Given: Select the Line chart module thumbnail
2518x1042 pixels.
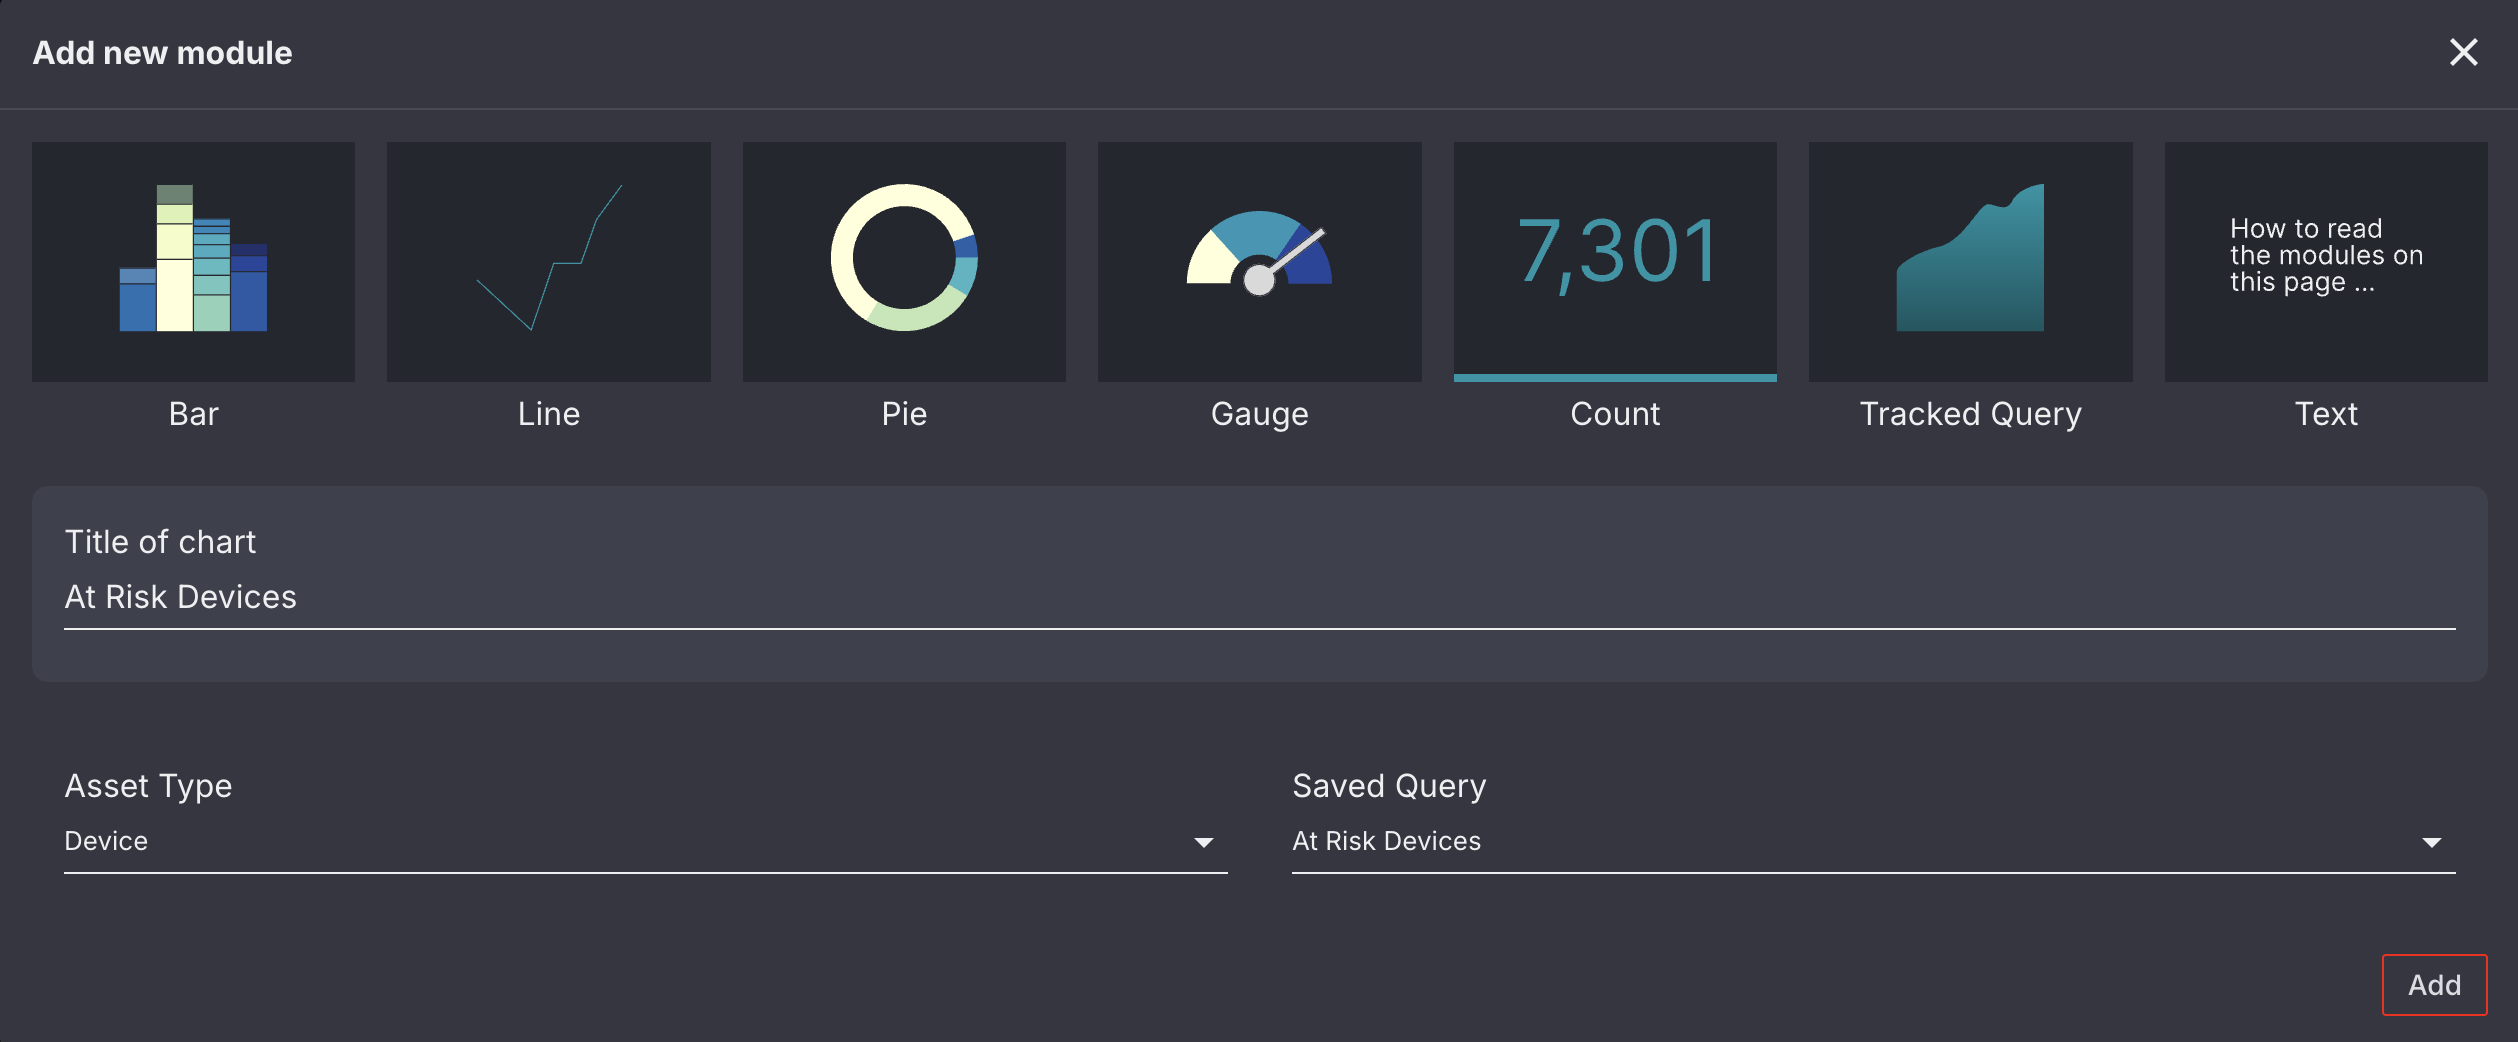Looking at the screenshot, I should [547, 261].
